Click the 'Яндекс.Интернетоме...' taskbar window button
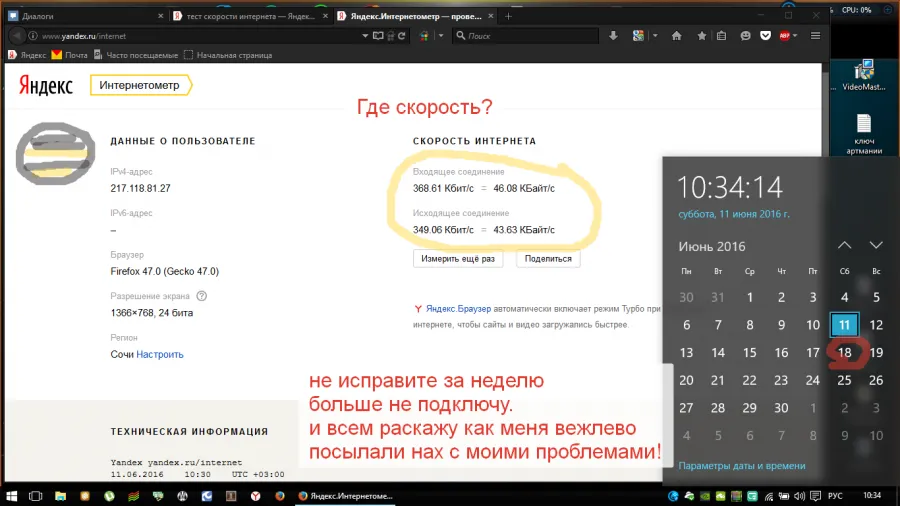Viewport: 900px width, 506px height. click(x=346, y=496)
